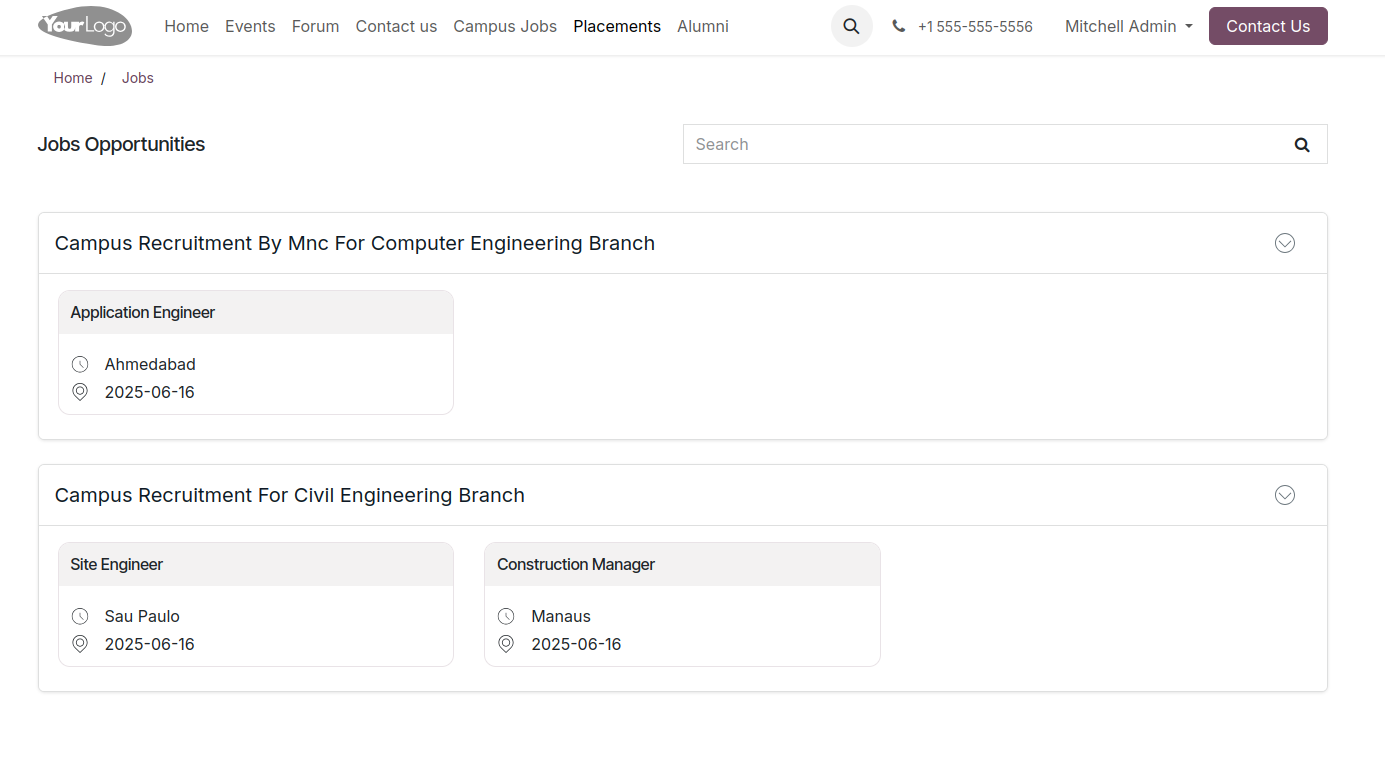Click the YourLogo site logo
The height and width of the screenshot is (770, 1385).
tap(85, 26)
